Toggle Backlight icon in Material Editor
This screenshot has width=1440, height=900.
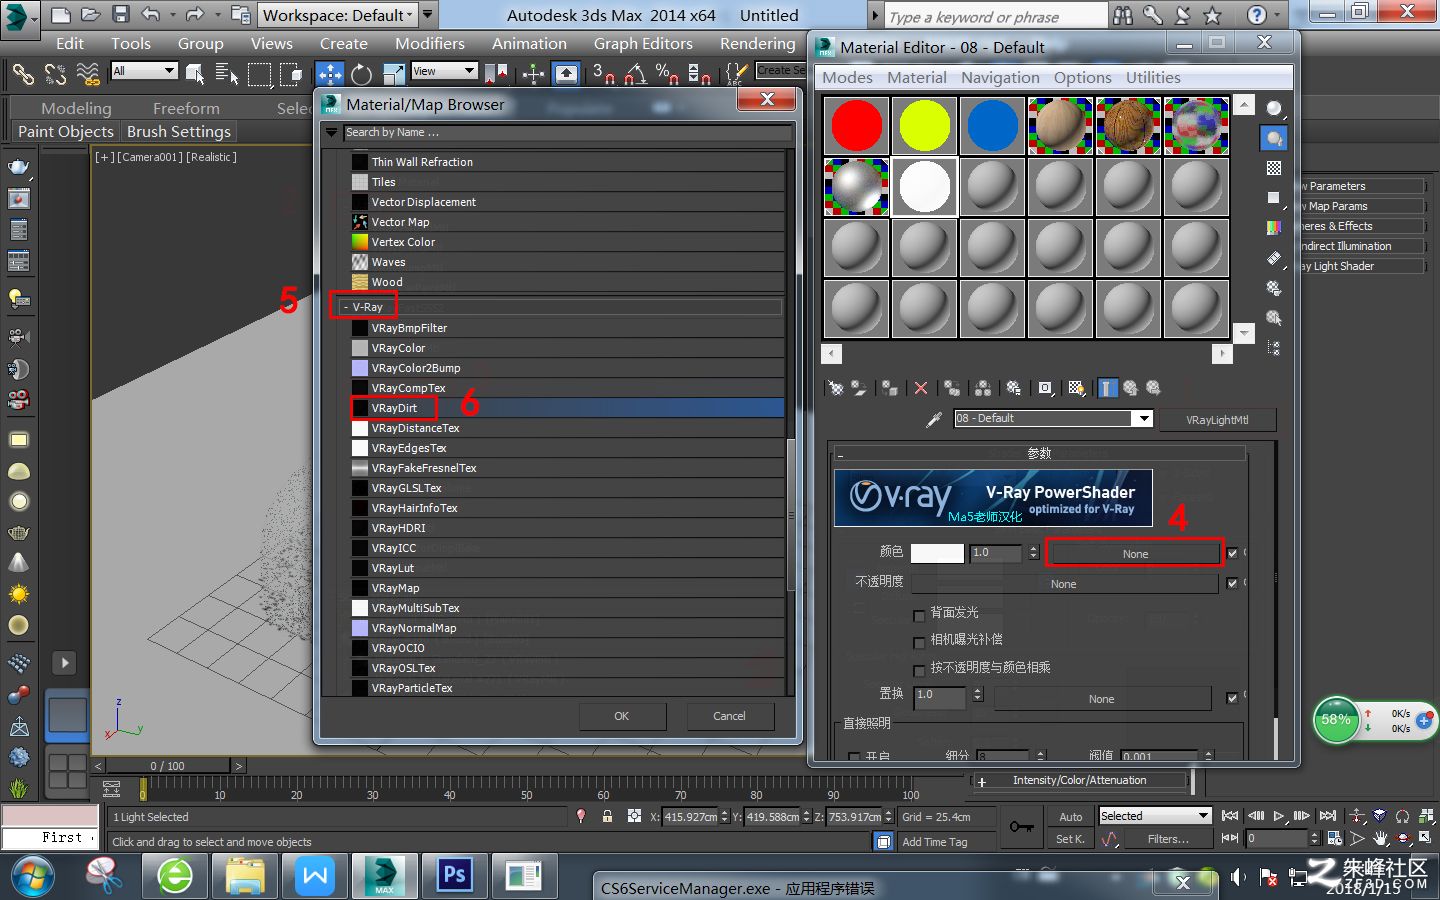[x=1274, y=139]
